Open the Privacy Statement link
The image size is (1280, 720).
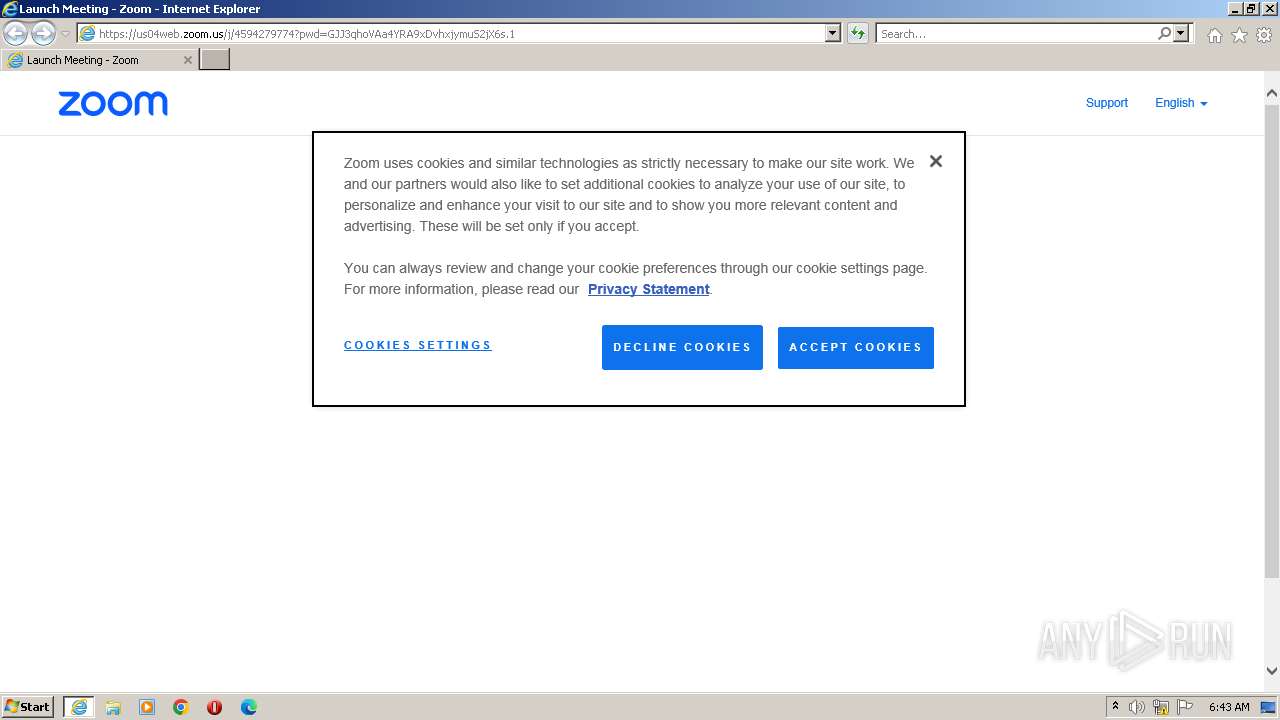649,289
